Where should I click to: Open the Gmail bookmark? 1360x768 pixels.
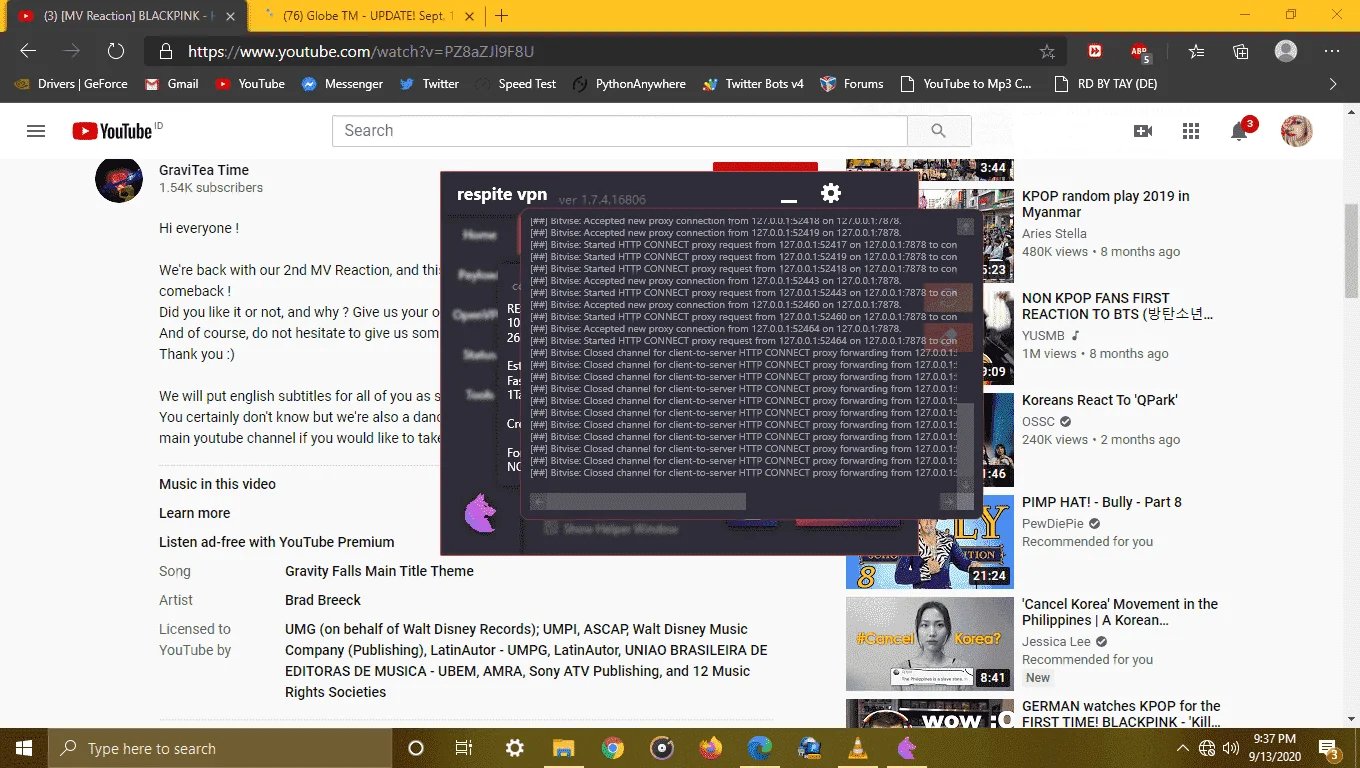click(171, 84)
